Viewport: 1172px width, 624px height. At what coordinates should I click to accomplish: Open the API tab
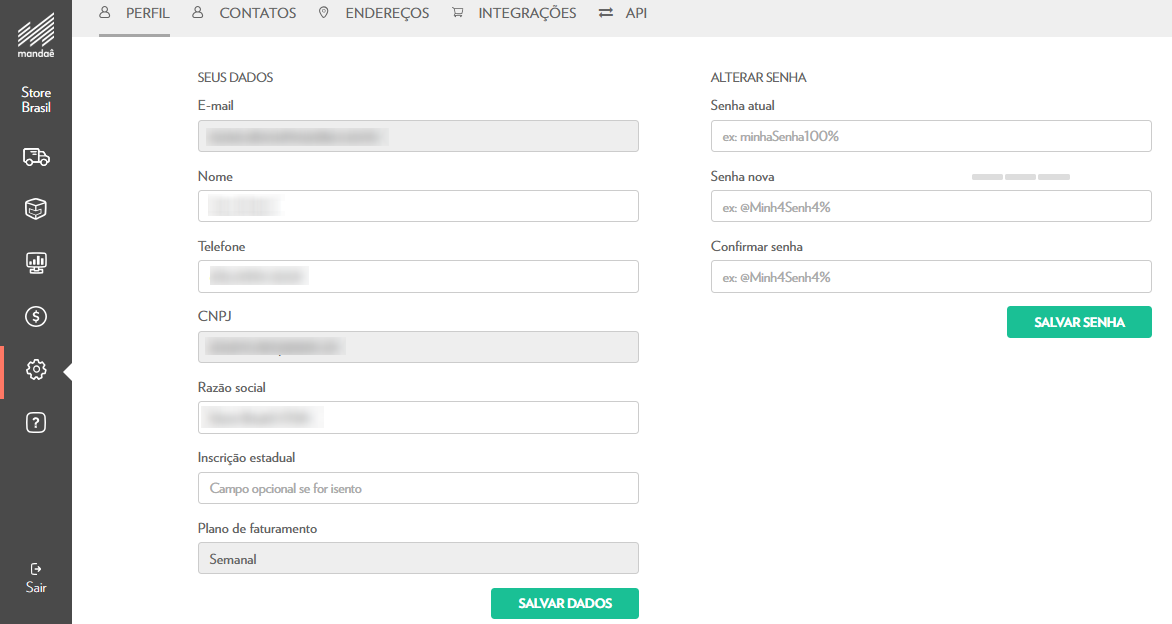[622, 14]
